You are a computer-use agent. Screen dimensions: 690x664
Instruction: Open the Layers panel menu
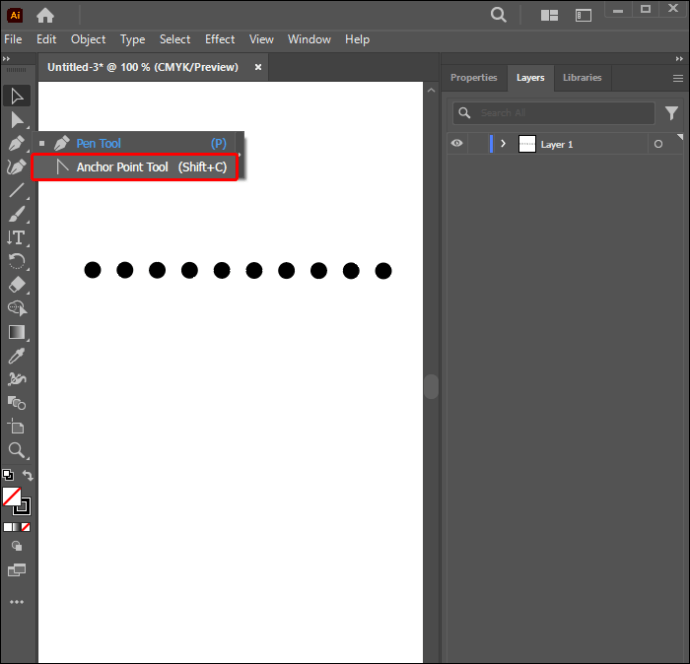678,78
